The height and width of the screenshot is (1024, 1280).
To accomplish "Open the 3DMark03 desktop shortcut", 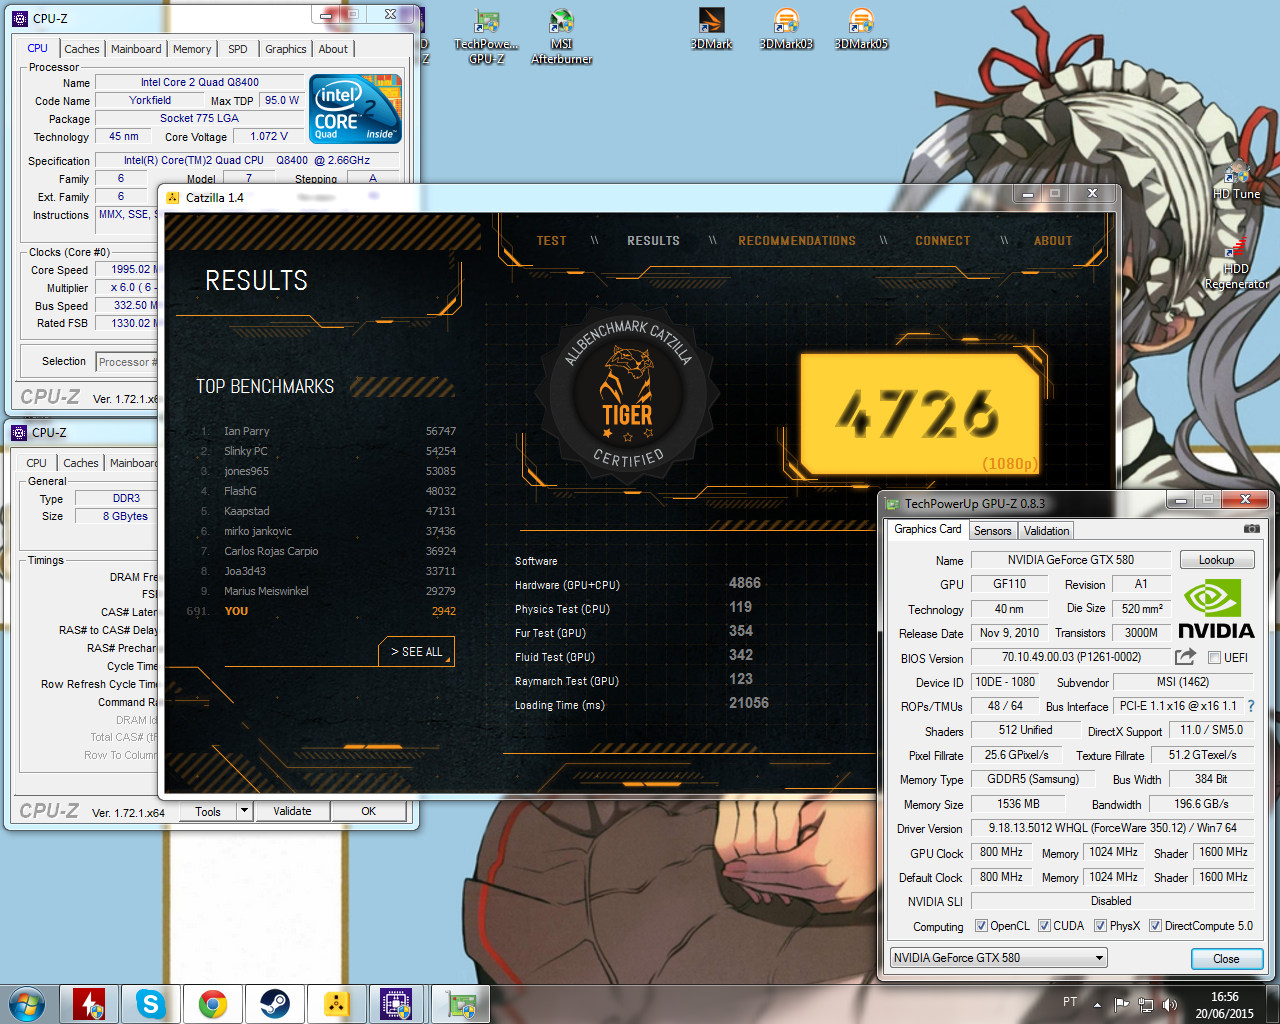I will tap(786, 29).
